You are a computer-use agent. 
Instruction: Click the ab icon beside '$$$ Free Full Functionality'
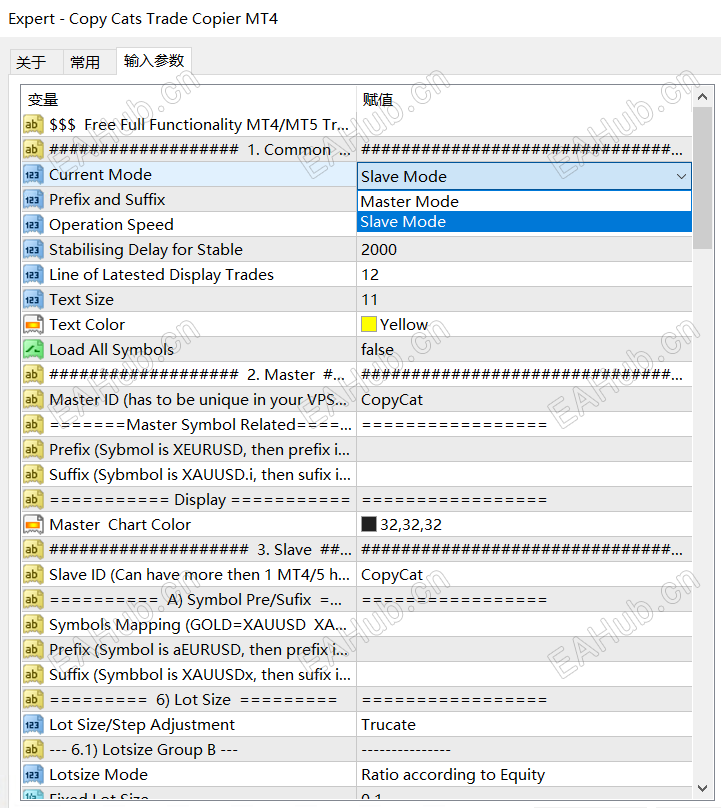pyautogui.click(x=32, y=124)
